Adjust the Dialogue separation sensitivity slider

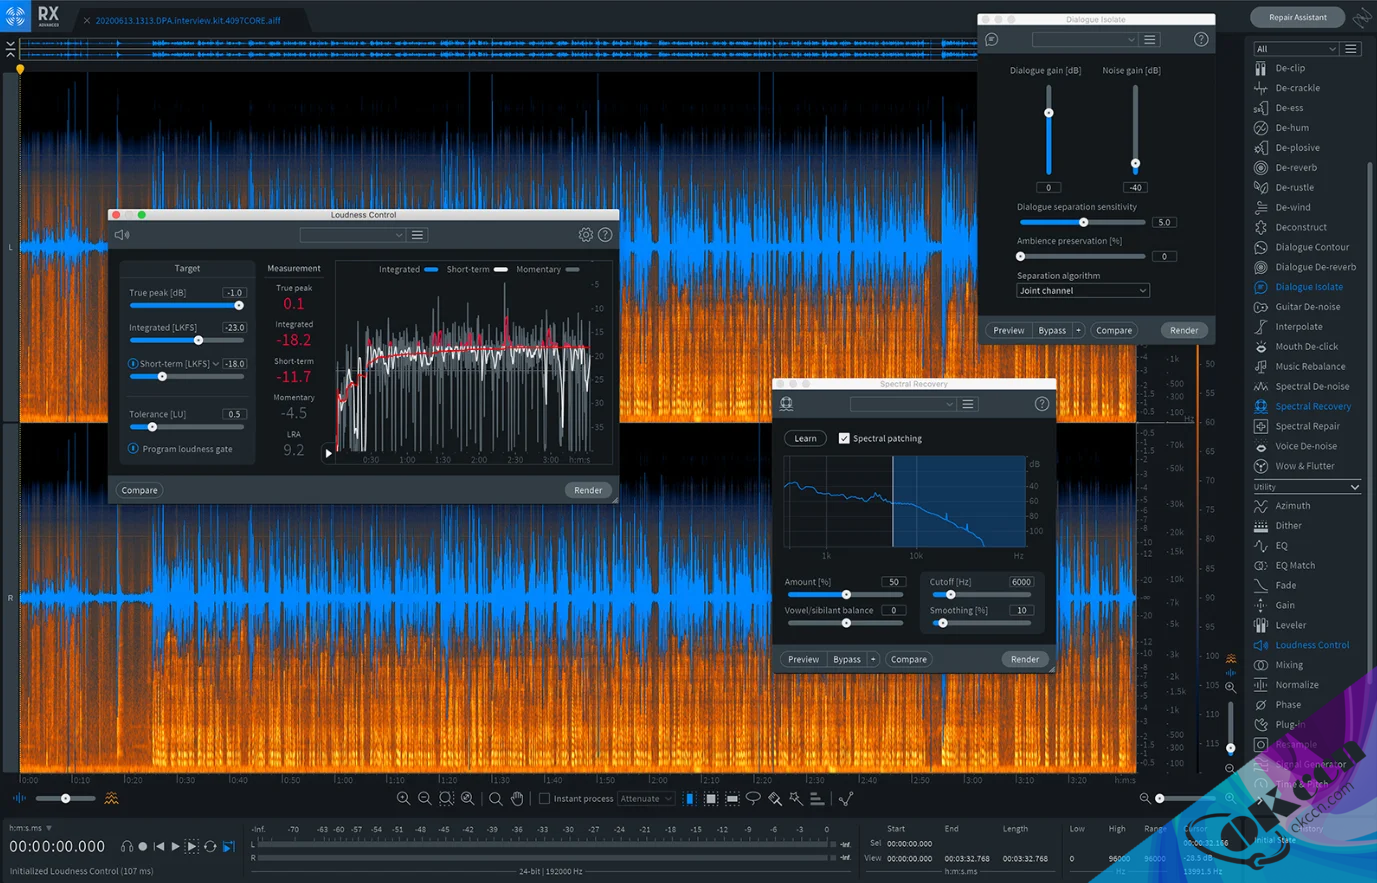click(x=1083, y=222)
